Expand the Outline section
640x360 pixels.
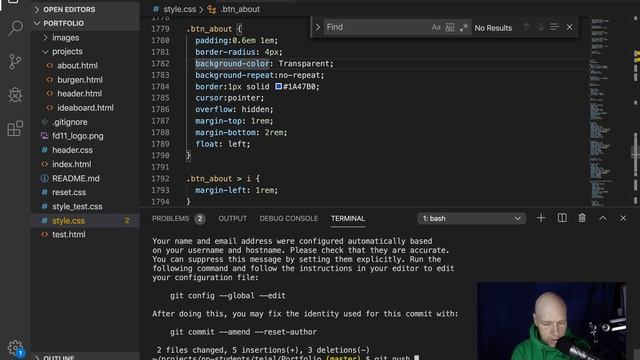pyautogui.click(x=85, y=357)
